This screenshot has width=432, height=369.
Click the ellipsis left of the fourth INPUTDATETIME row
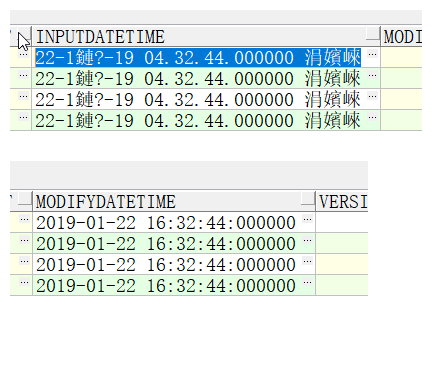pos(23,117)
